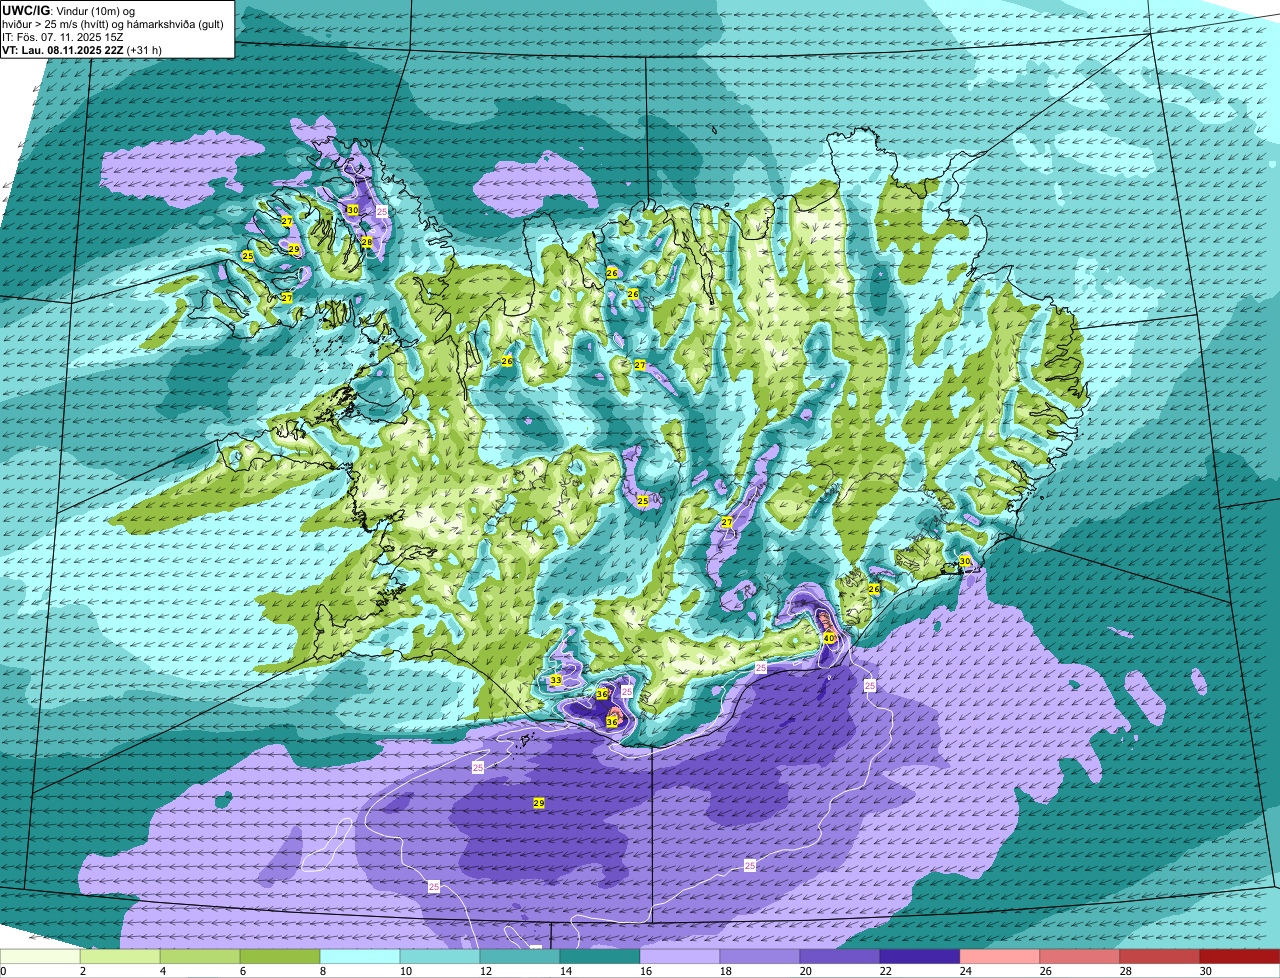Click the legend scale value "14"
The image size is (1280, 978).
pyautogui.click(x=566, y=971)
